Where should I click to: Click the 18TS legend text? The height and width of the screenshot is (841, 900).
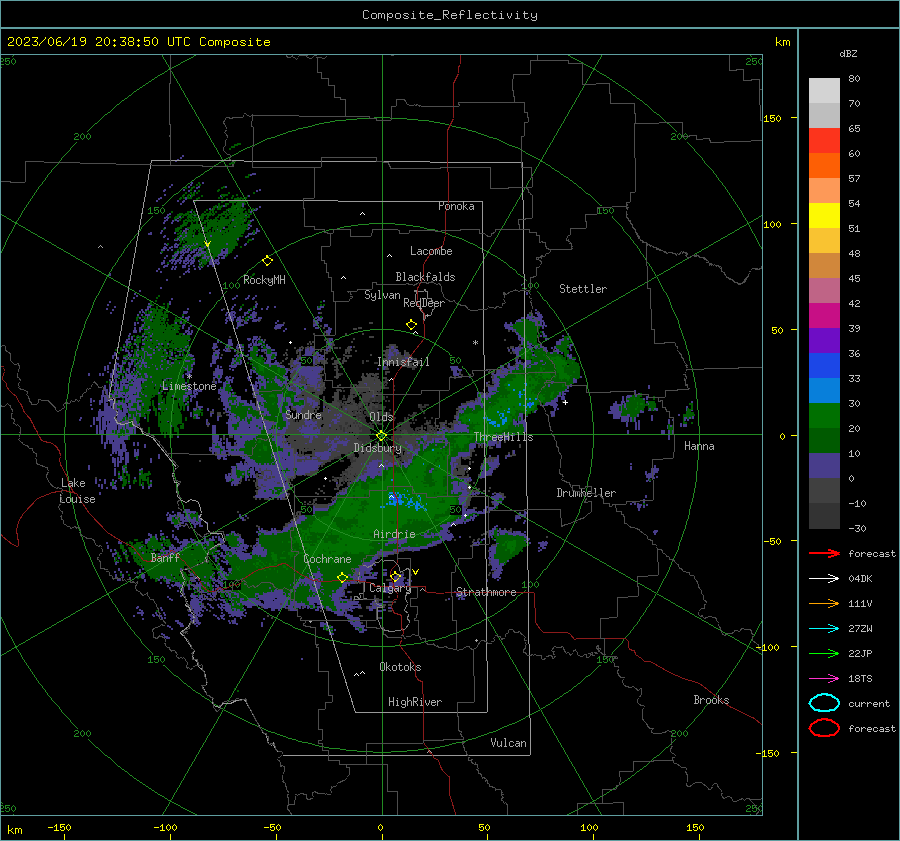tap(860, 679)
